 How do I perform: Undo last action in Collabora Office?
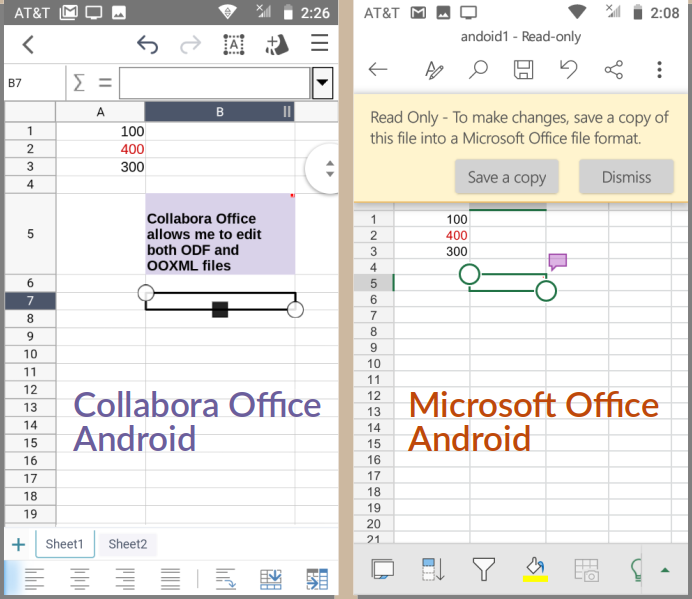click(147, 45)
